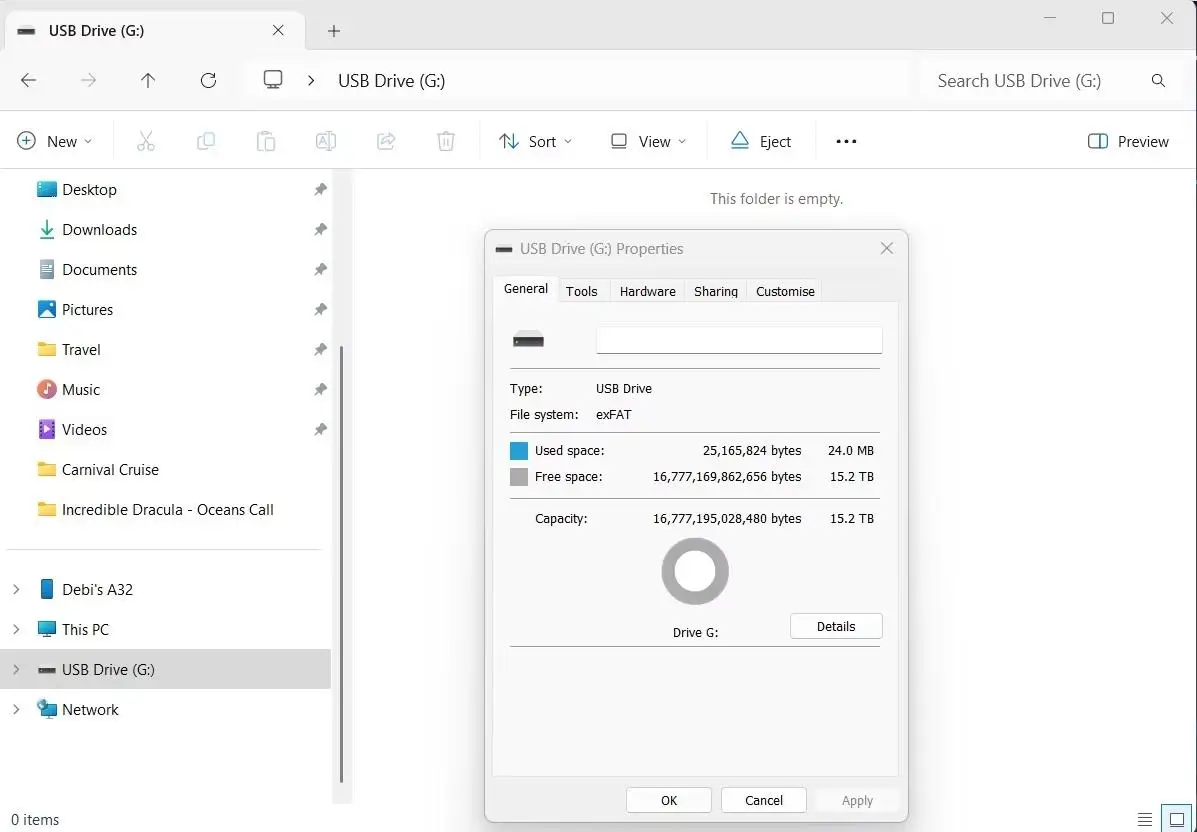Expand Debi's A32 tree node
Screen dimensions: 1197x832
click(16, 589)
